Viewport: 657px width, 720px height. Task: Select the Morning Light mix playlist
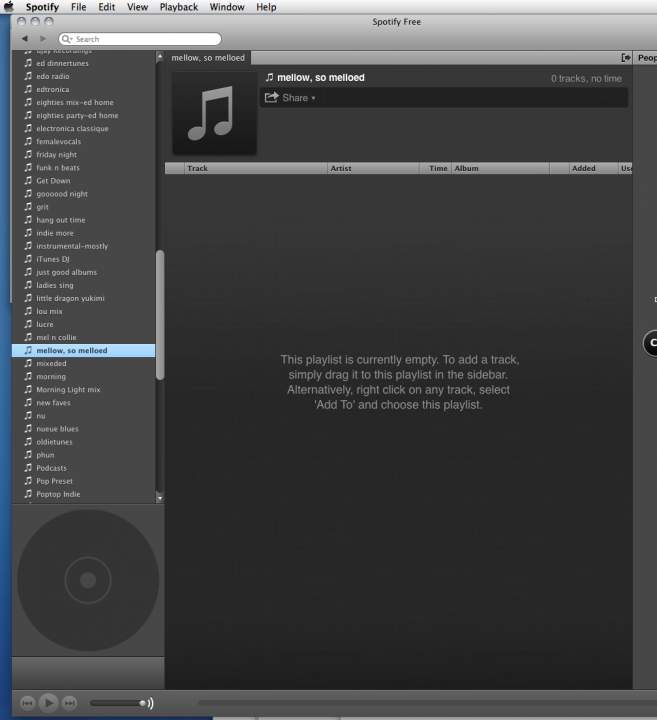tap(68, 390)
